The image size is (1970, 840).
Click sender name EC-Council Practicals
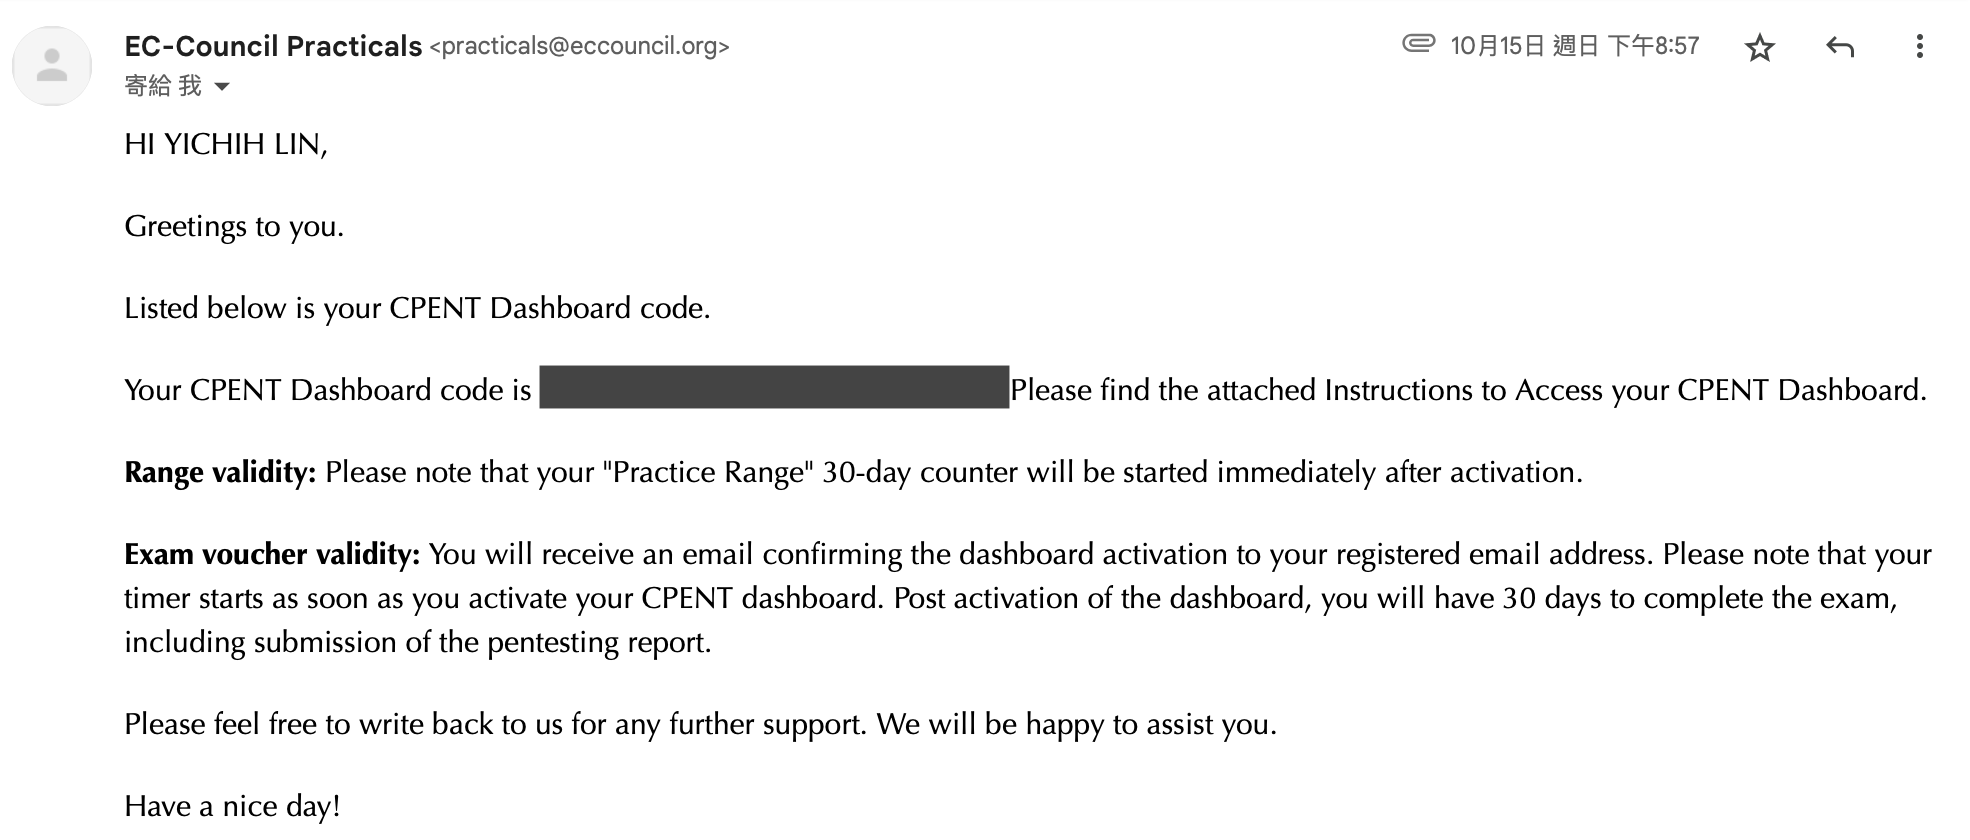(x=273, y=46)
